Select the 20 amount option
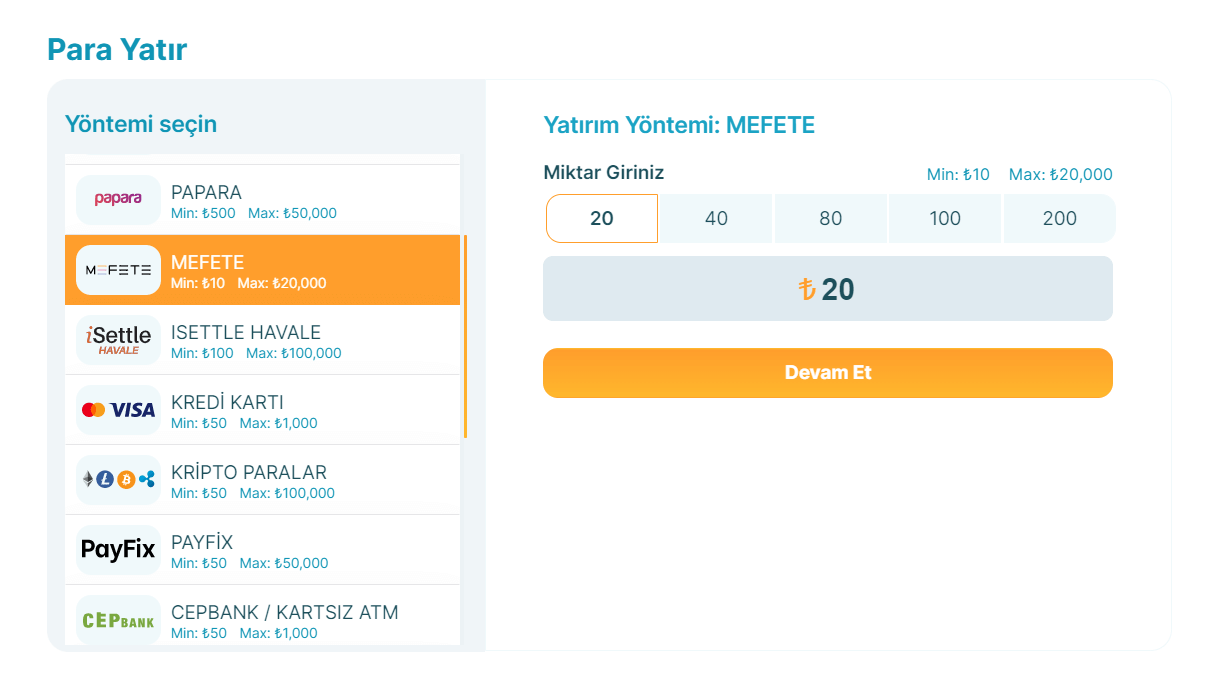 click(602, 218)
